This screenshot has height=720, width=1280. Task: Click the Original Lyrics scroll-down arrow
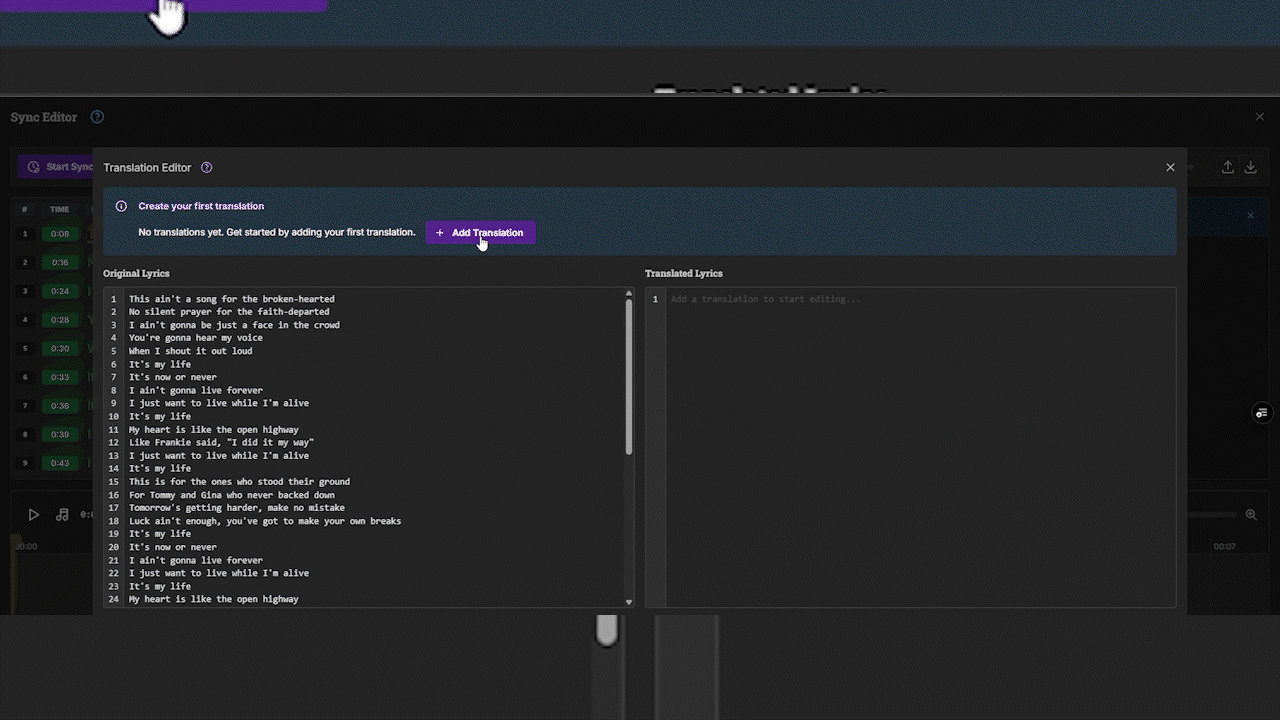pyautogui.click(x=629, y=602)
